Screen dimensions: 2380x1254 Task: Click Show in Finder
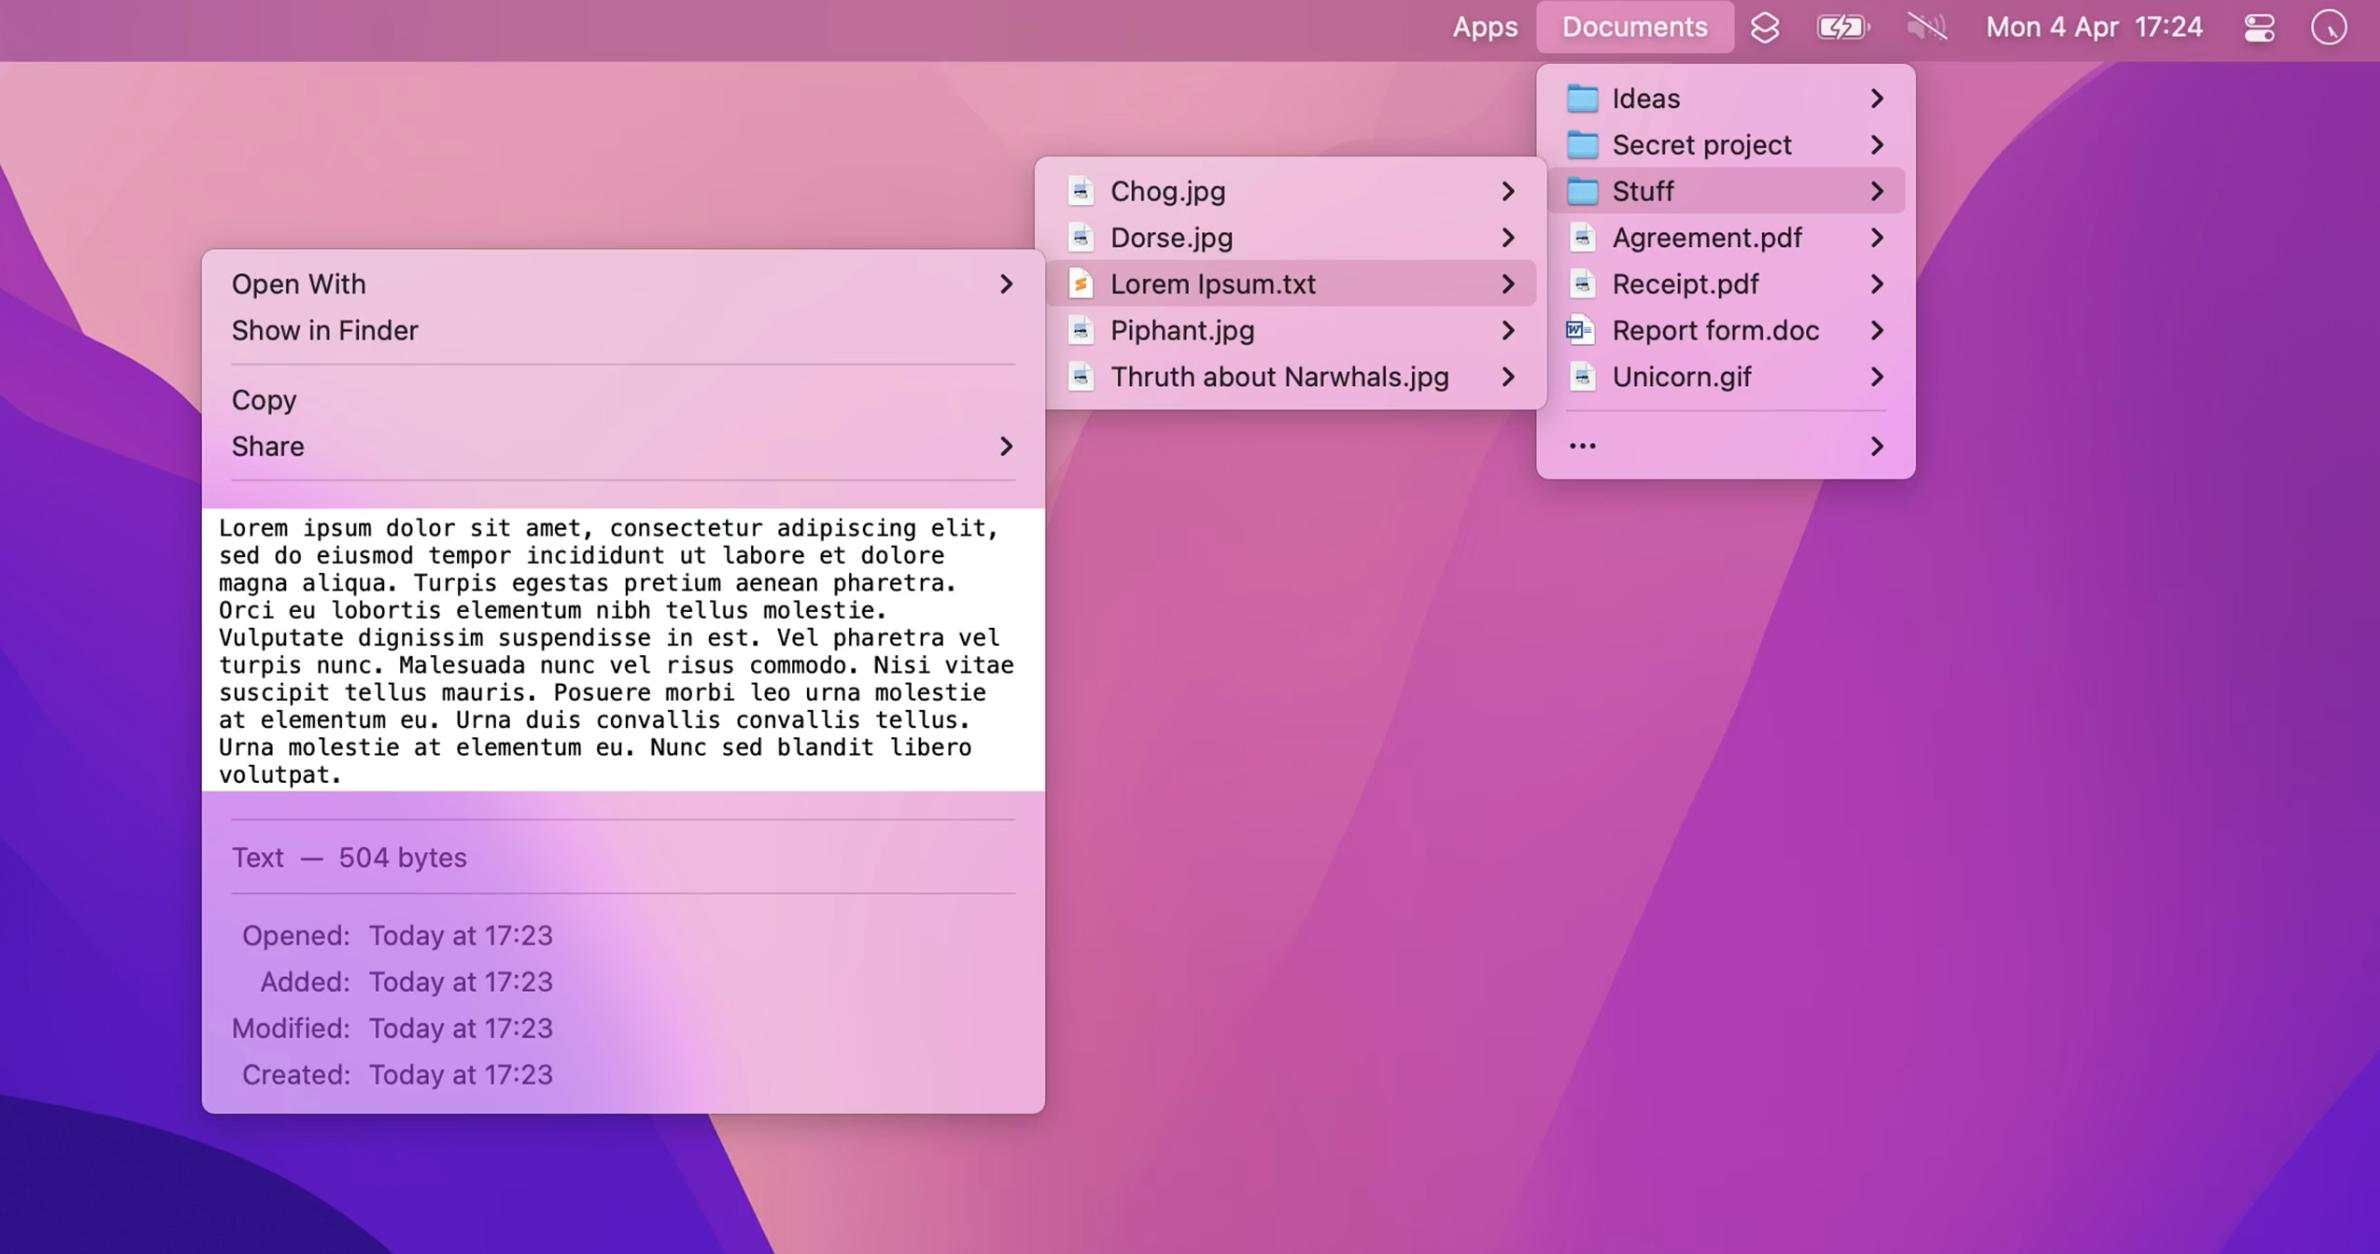(x=326, y=330)
